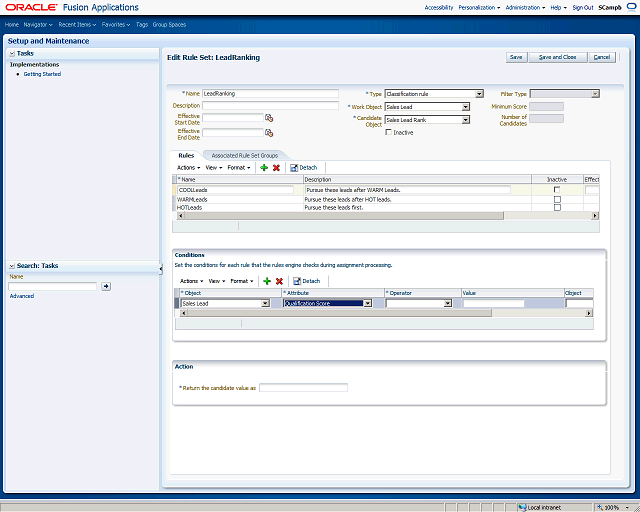
Task: Open Rules table View menu
Action: 214,168
